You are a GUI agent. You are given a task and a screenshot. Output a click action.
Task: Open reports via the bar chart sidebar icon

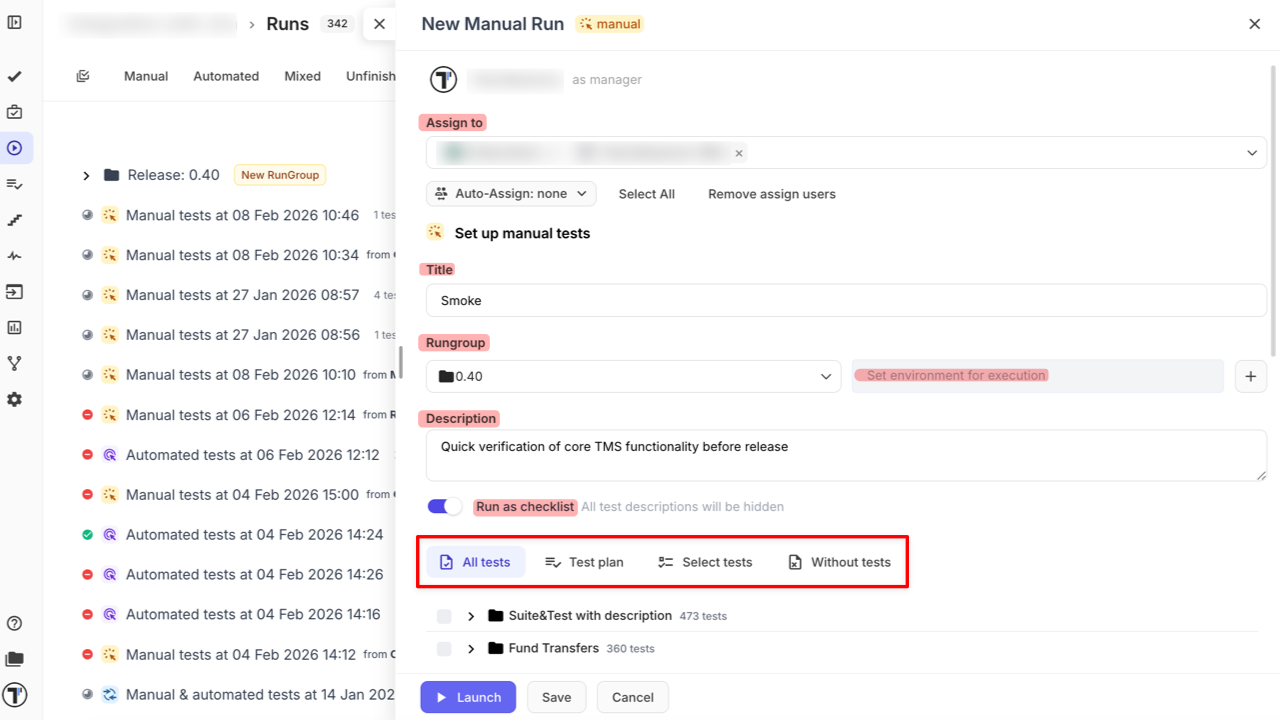(x=15, y=327)
